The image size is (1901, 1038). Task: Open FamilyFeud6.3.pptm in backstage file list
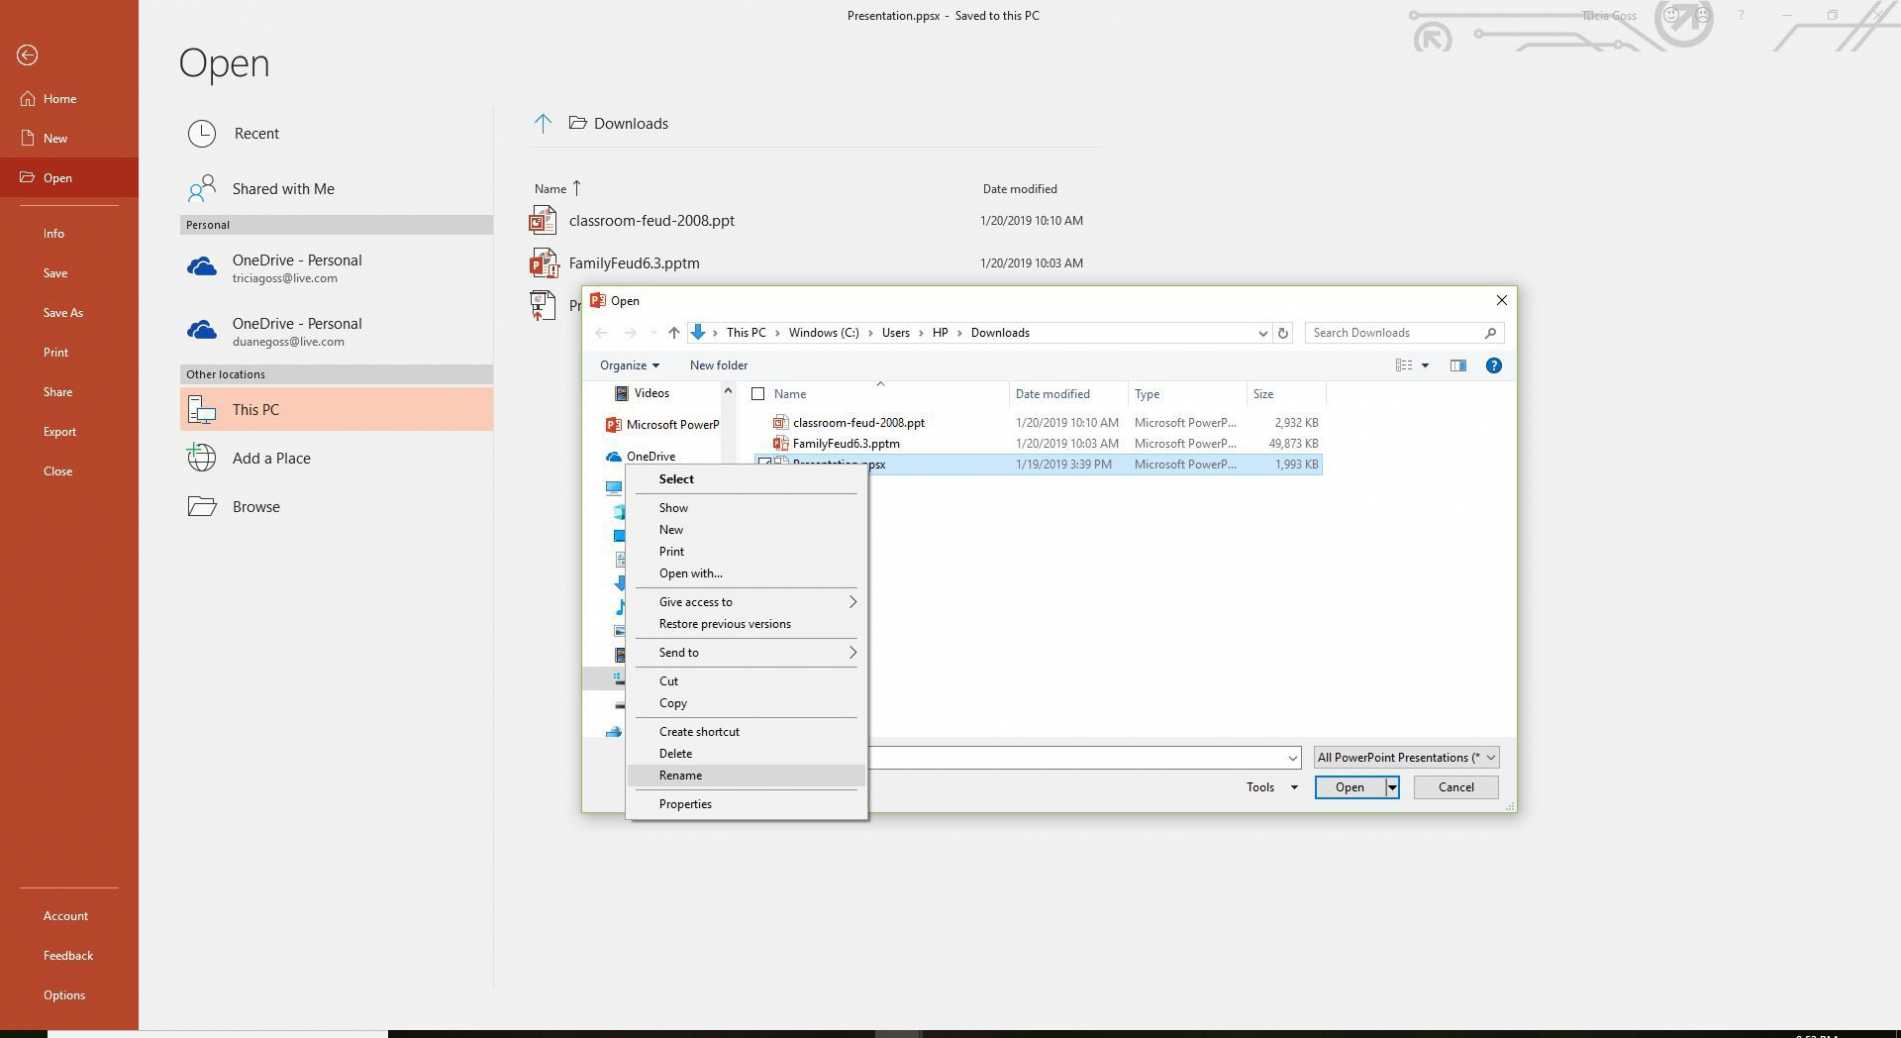point(634,263)
